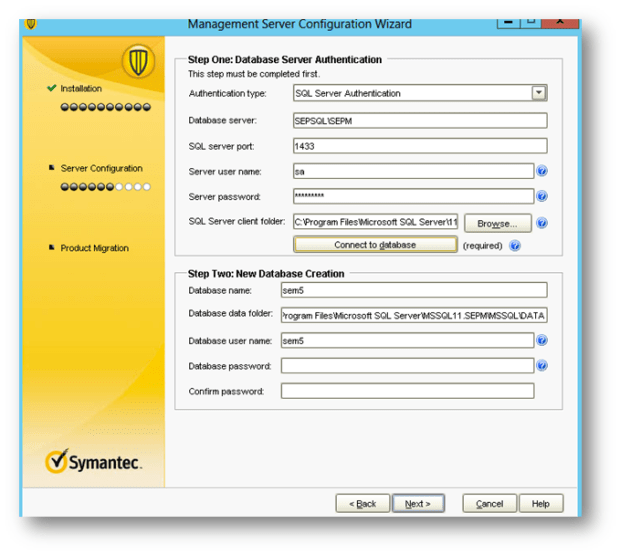Click the Help button

[x=540, y=503]
